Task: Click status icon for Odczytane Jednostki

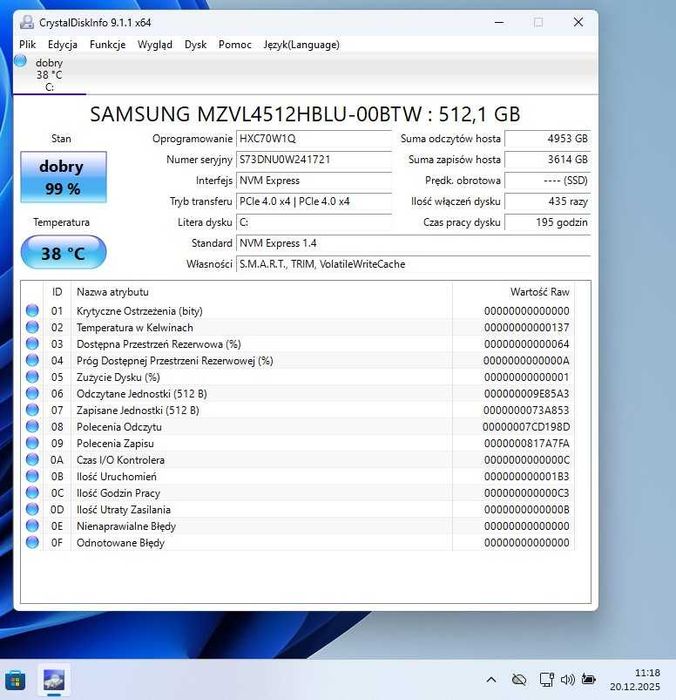Action: click(x=32, y=393)
